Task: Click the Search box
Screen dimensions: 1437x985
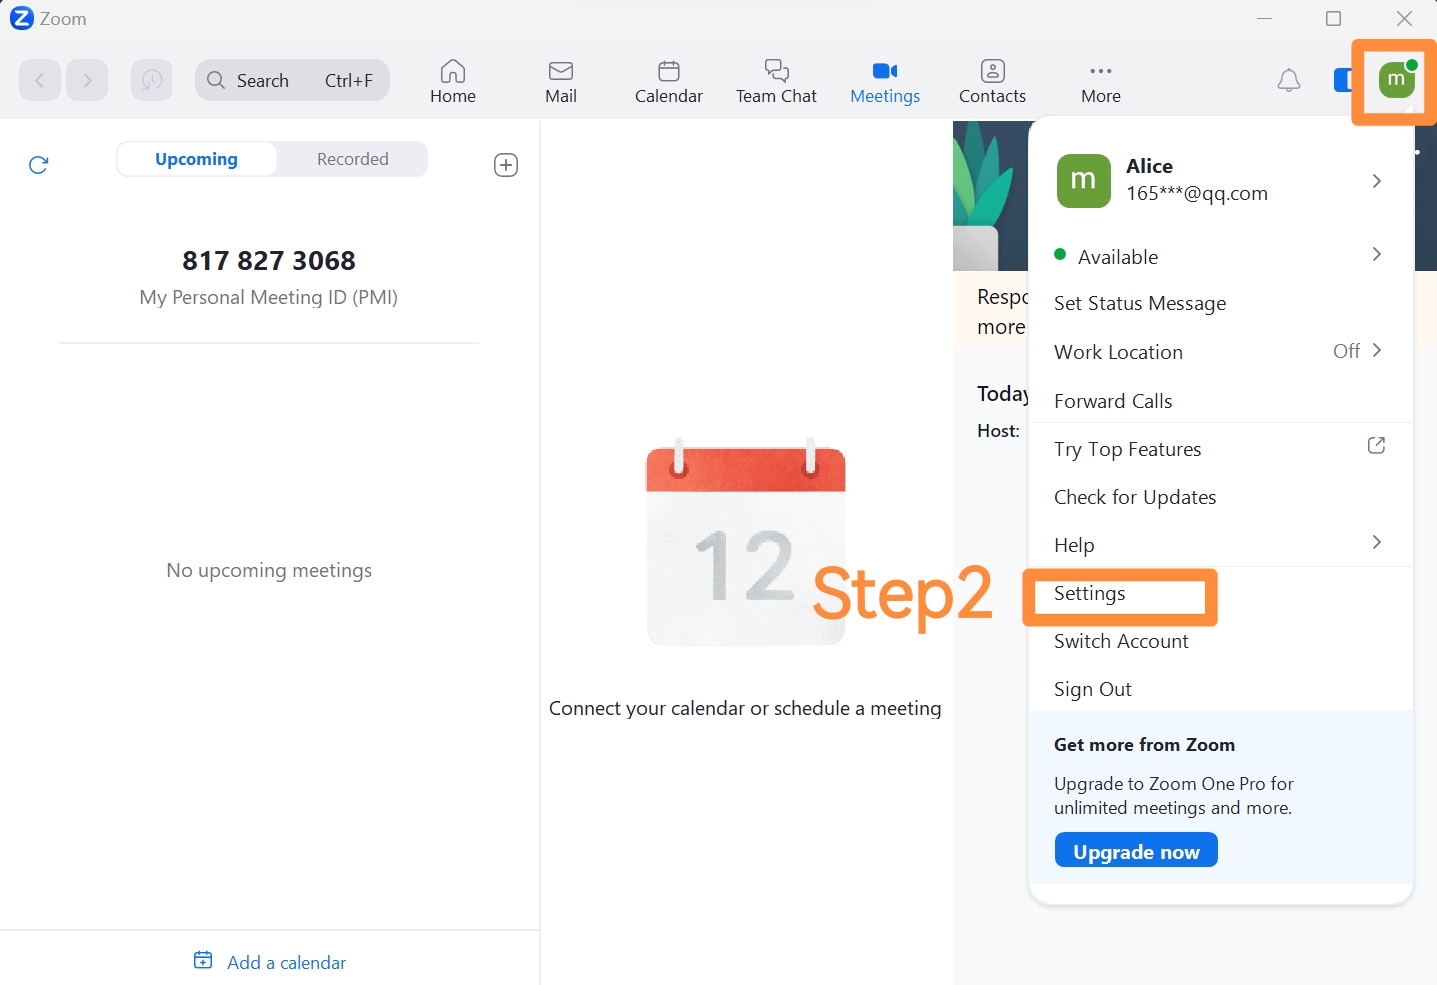Action: 292,80
